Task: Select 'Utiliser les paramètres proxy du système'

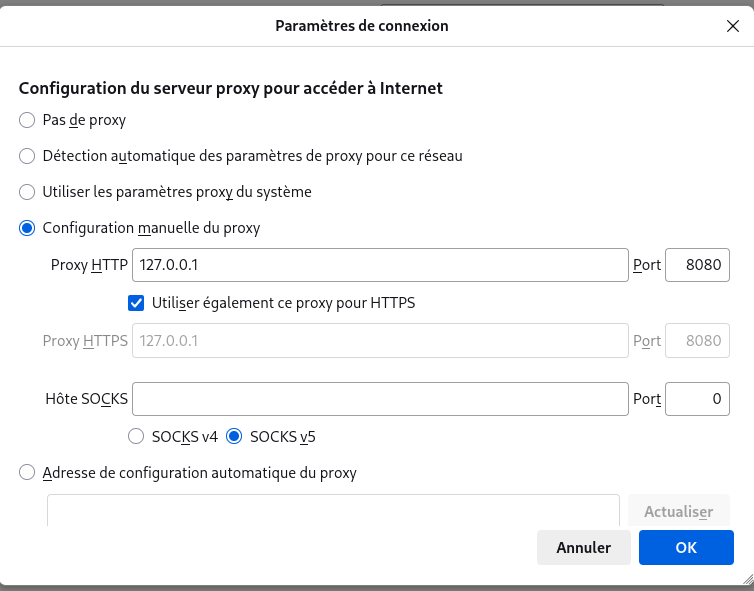Action: (x=27, y=192)
